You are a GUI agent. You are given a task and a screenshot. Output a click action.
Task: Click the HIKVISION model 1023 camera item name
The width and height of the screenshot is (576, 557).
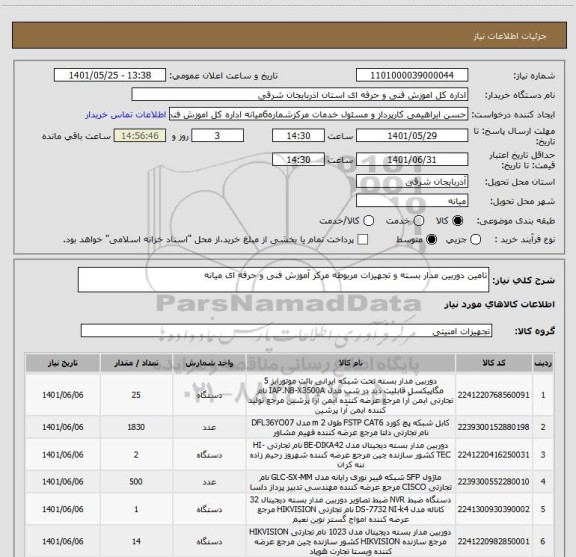(350, 542)
